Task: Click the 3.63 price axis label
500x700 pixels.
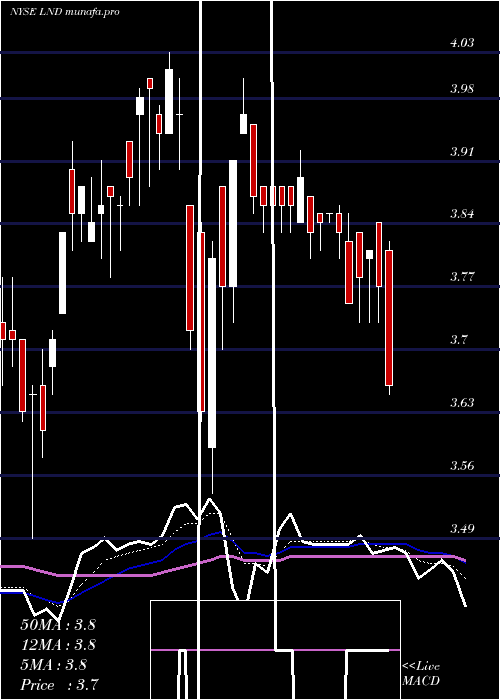Action: 462,403
